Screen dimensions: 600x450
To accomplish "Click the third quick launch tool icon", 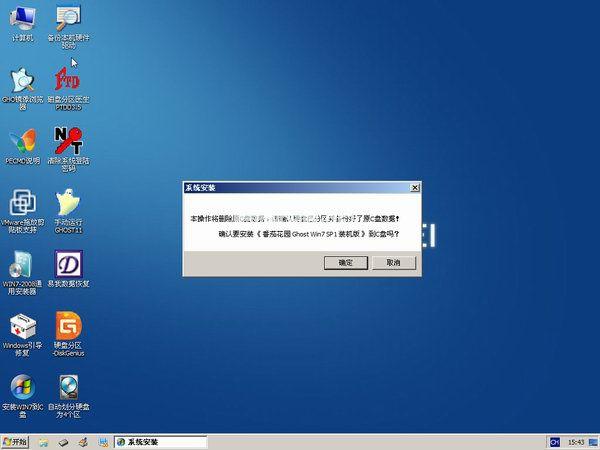I will coord(83,443).
